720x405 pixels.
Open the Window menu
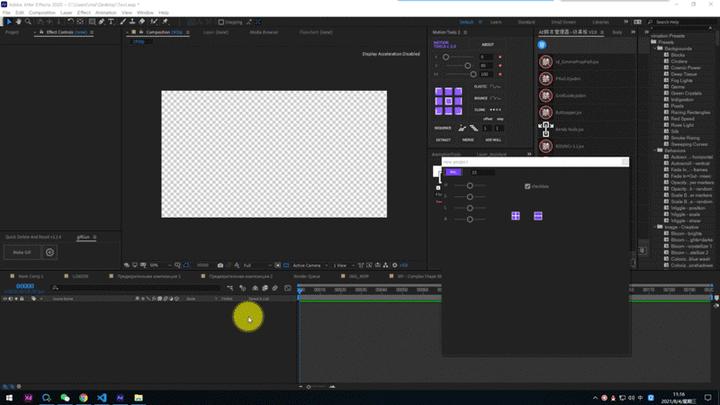(145, 12)
